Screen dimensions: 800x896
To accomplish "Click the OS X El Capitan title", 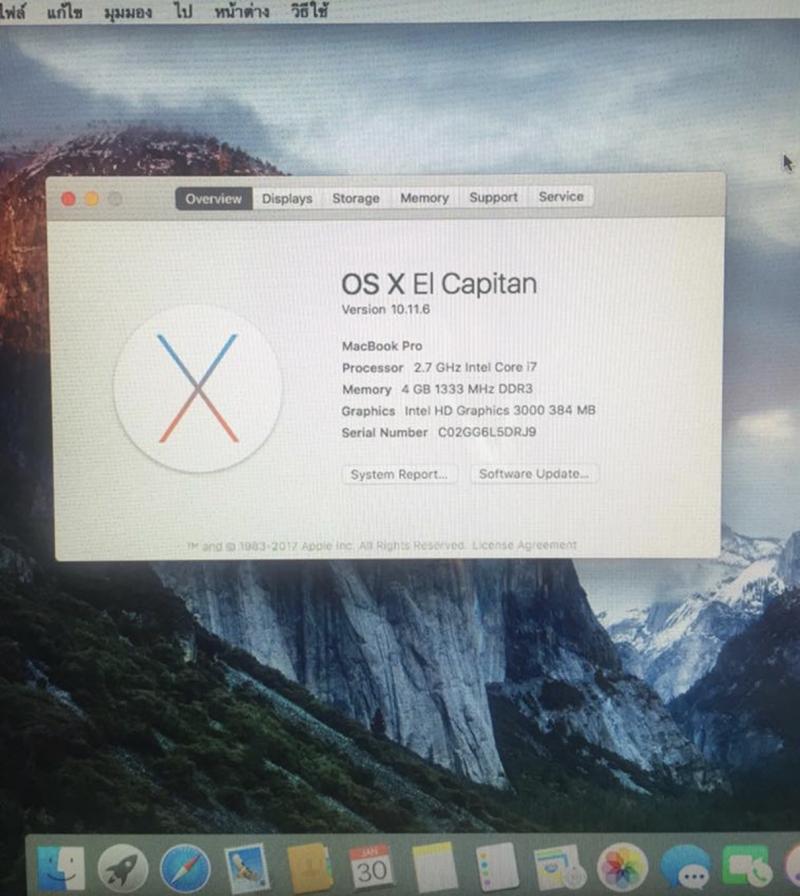I will pyautogui.click(x=439, y=284).
